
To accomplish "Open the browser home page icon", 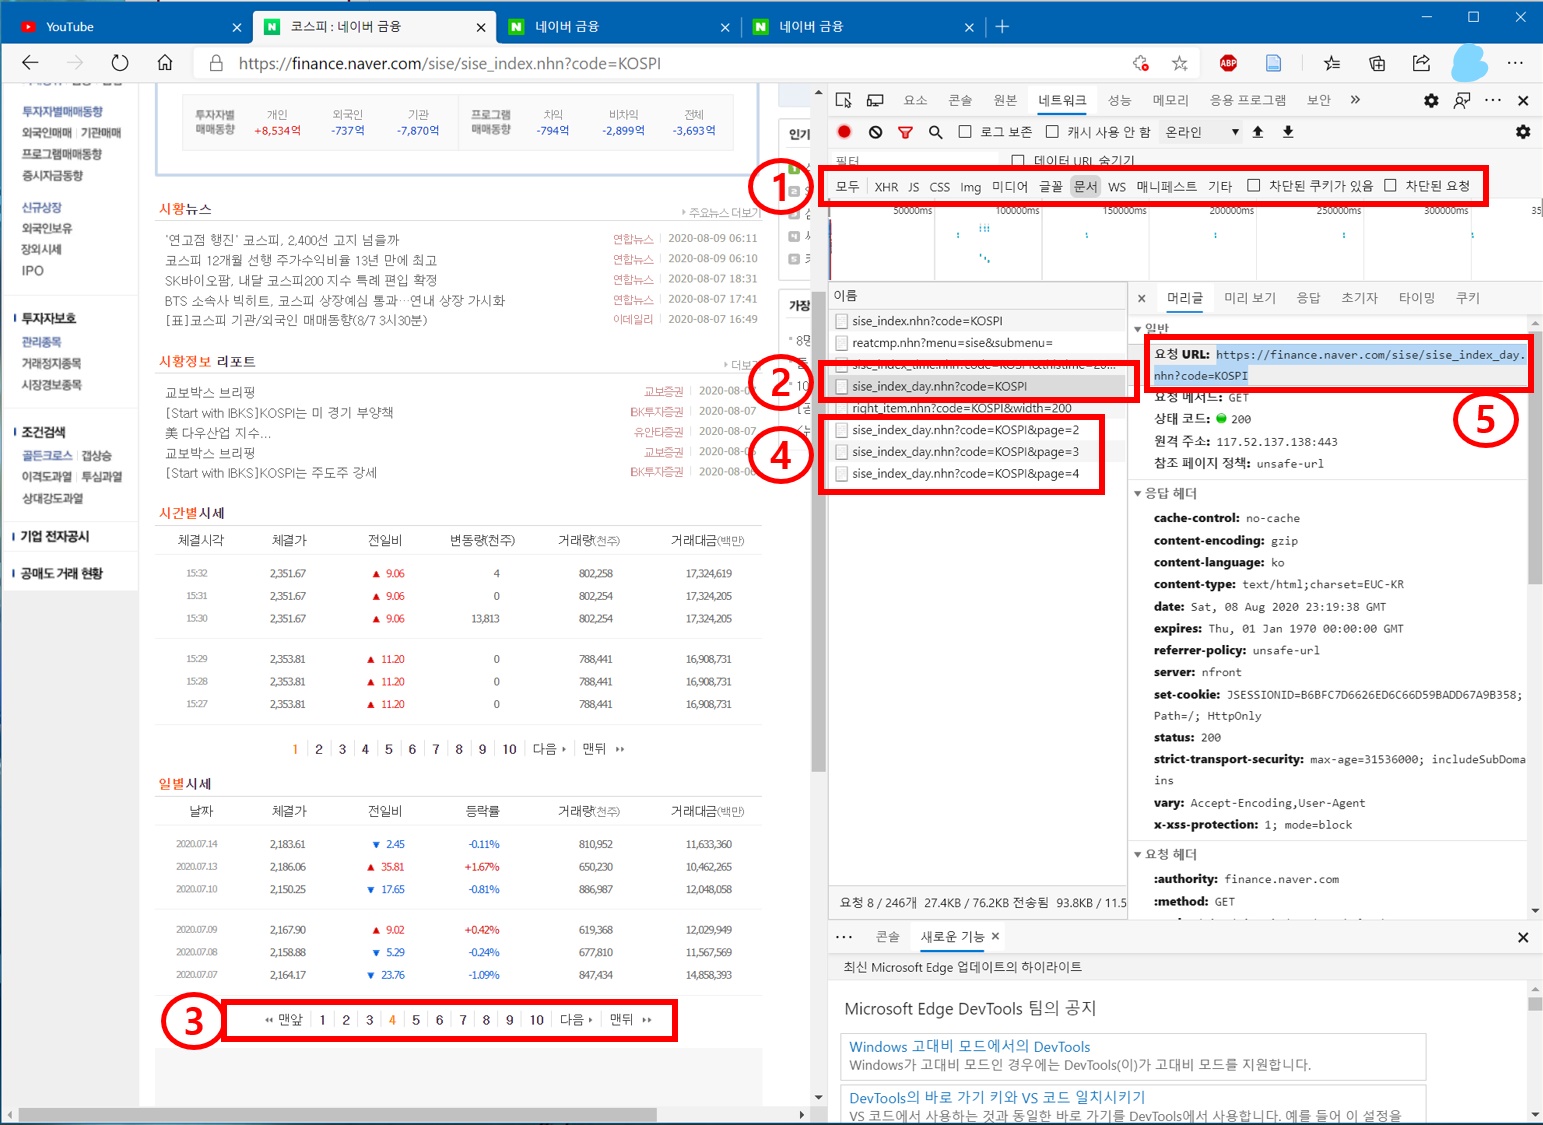I will (x=165, y=63).
